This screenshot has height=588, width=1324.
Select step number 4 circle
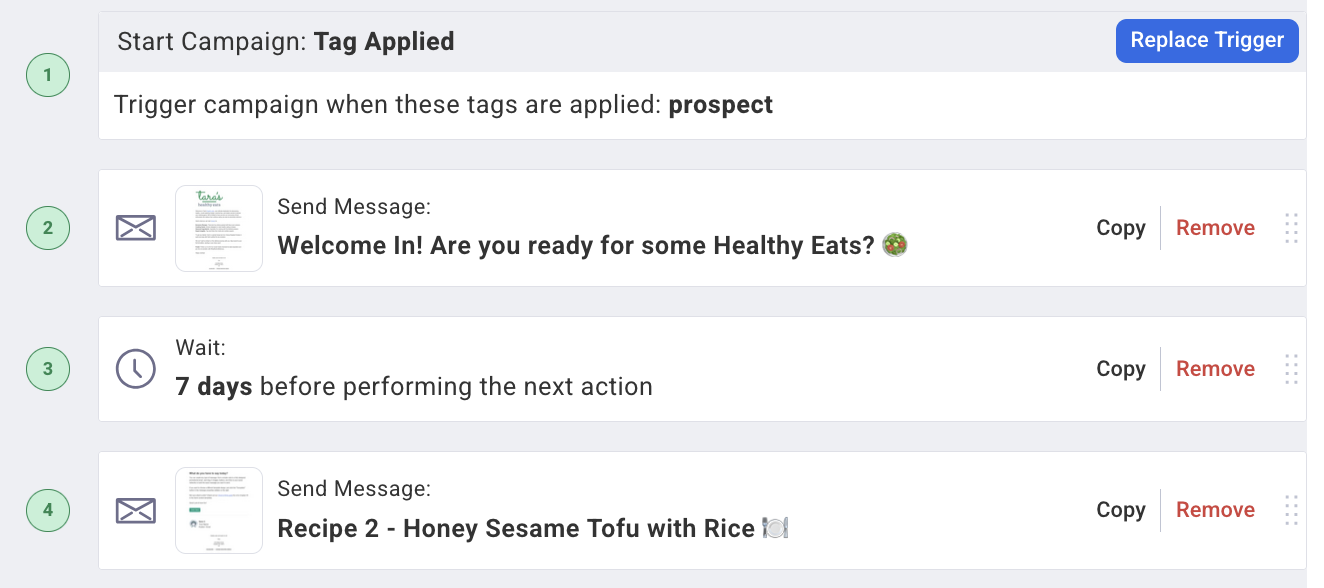click(48, 510)
